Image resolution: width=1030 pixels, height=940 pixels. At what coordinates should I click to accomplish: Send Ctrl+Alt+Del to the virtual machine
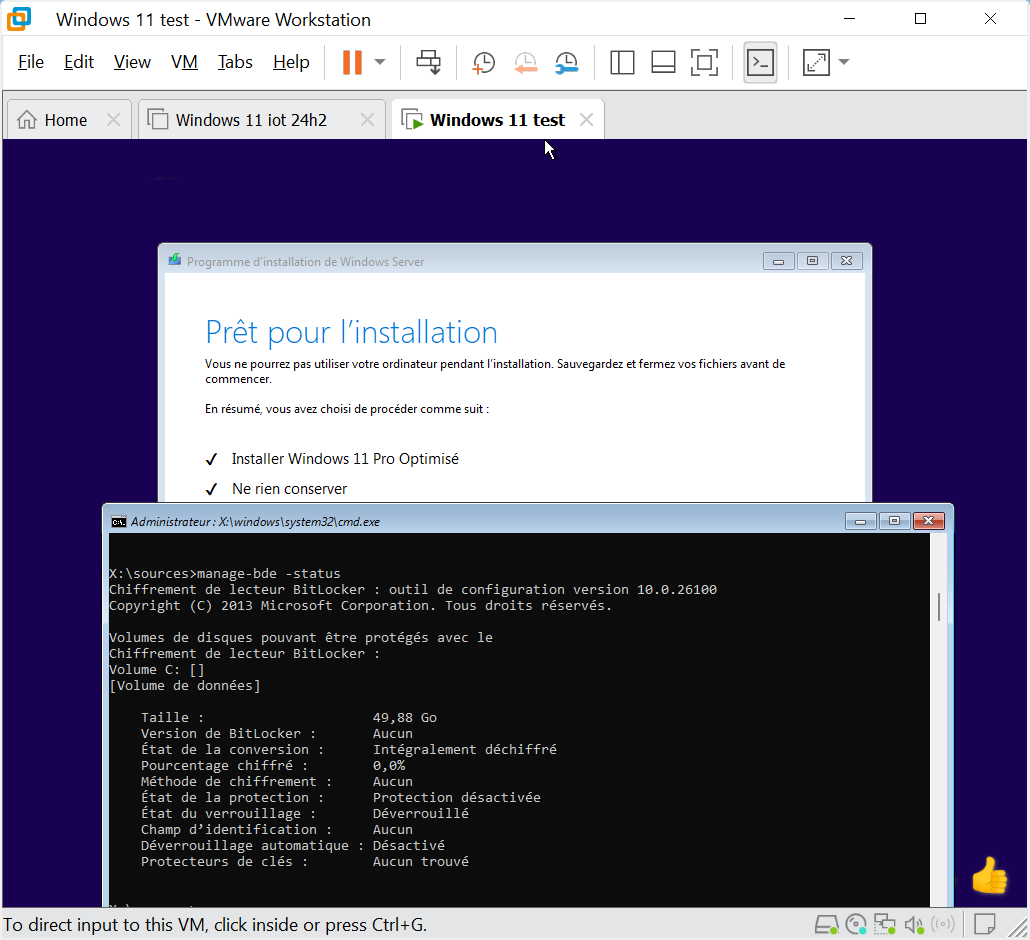tap(428, 62)
